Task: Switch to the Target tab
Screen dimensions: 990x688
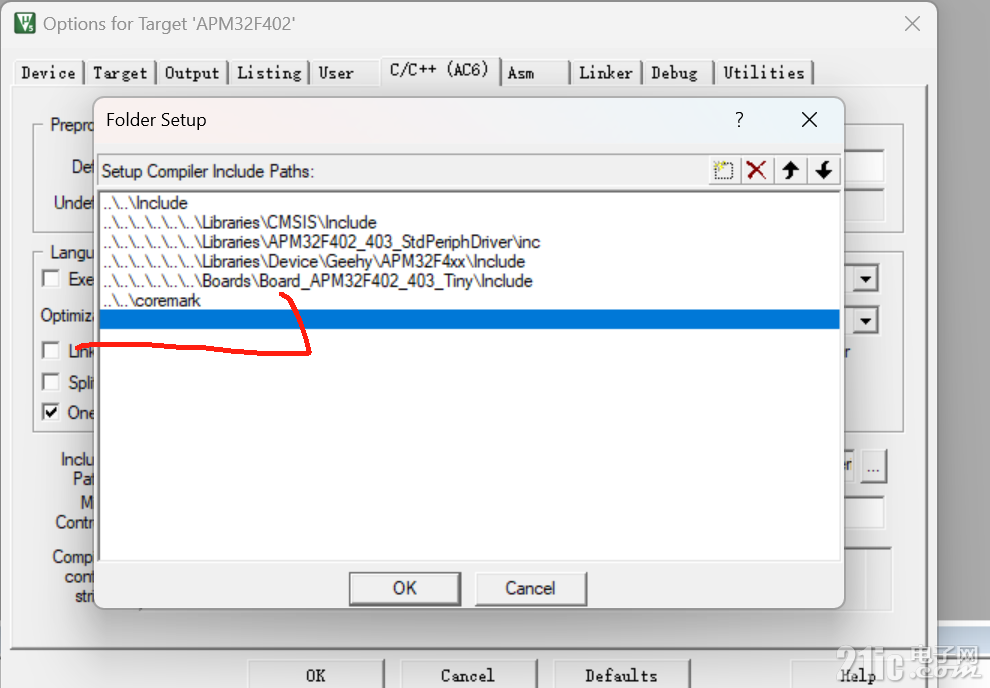Action: [120, 73]
